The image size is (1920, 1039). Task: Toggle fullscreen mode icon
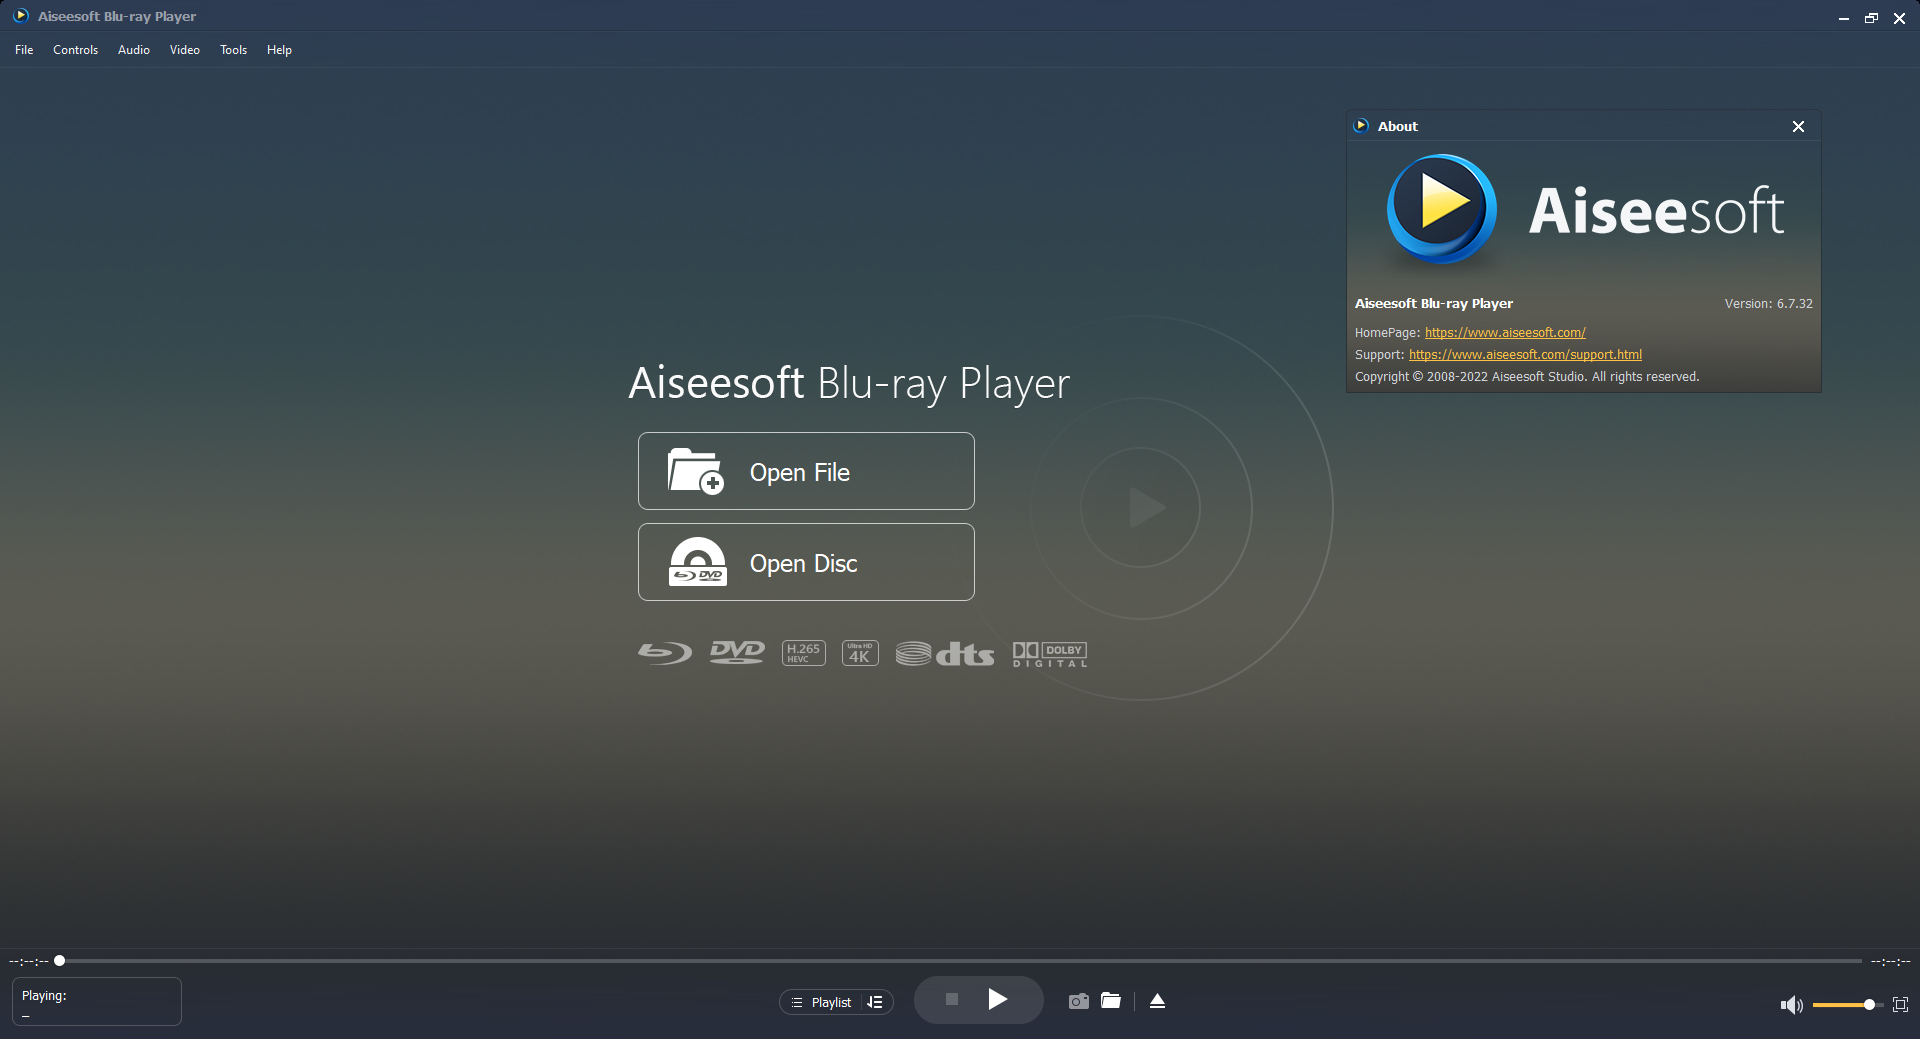[1900, 1005]
